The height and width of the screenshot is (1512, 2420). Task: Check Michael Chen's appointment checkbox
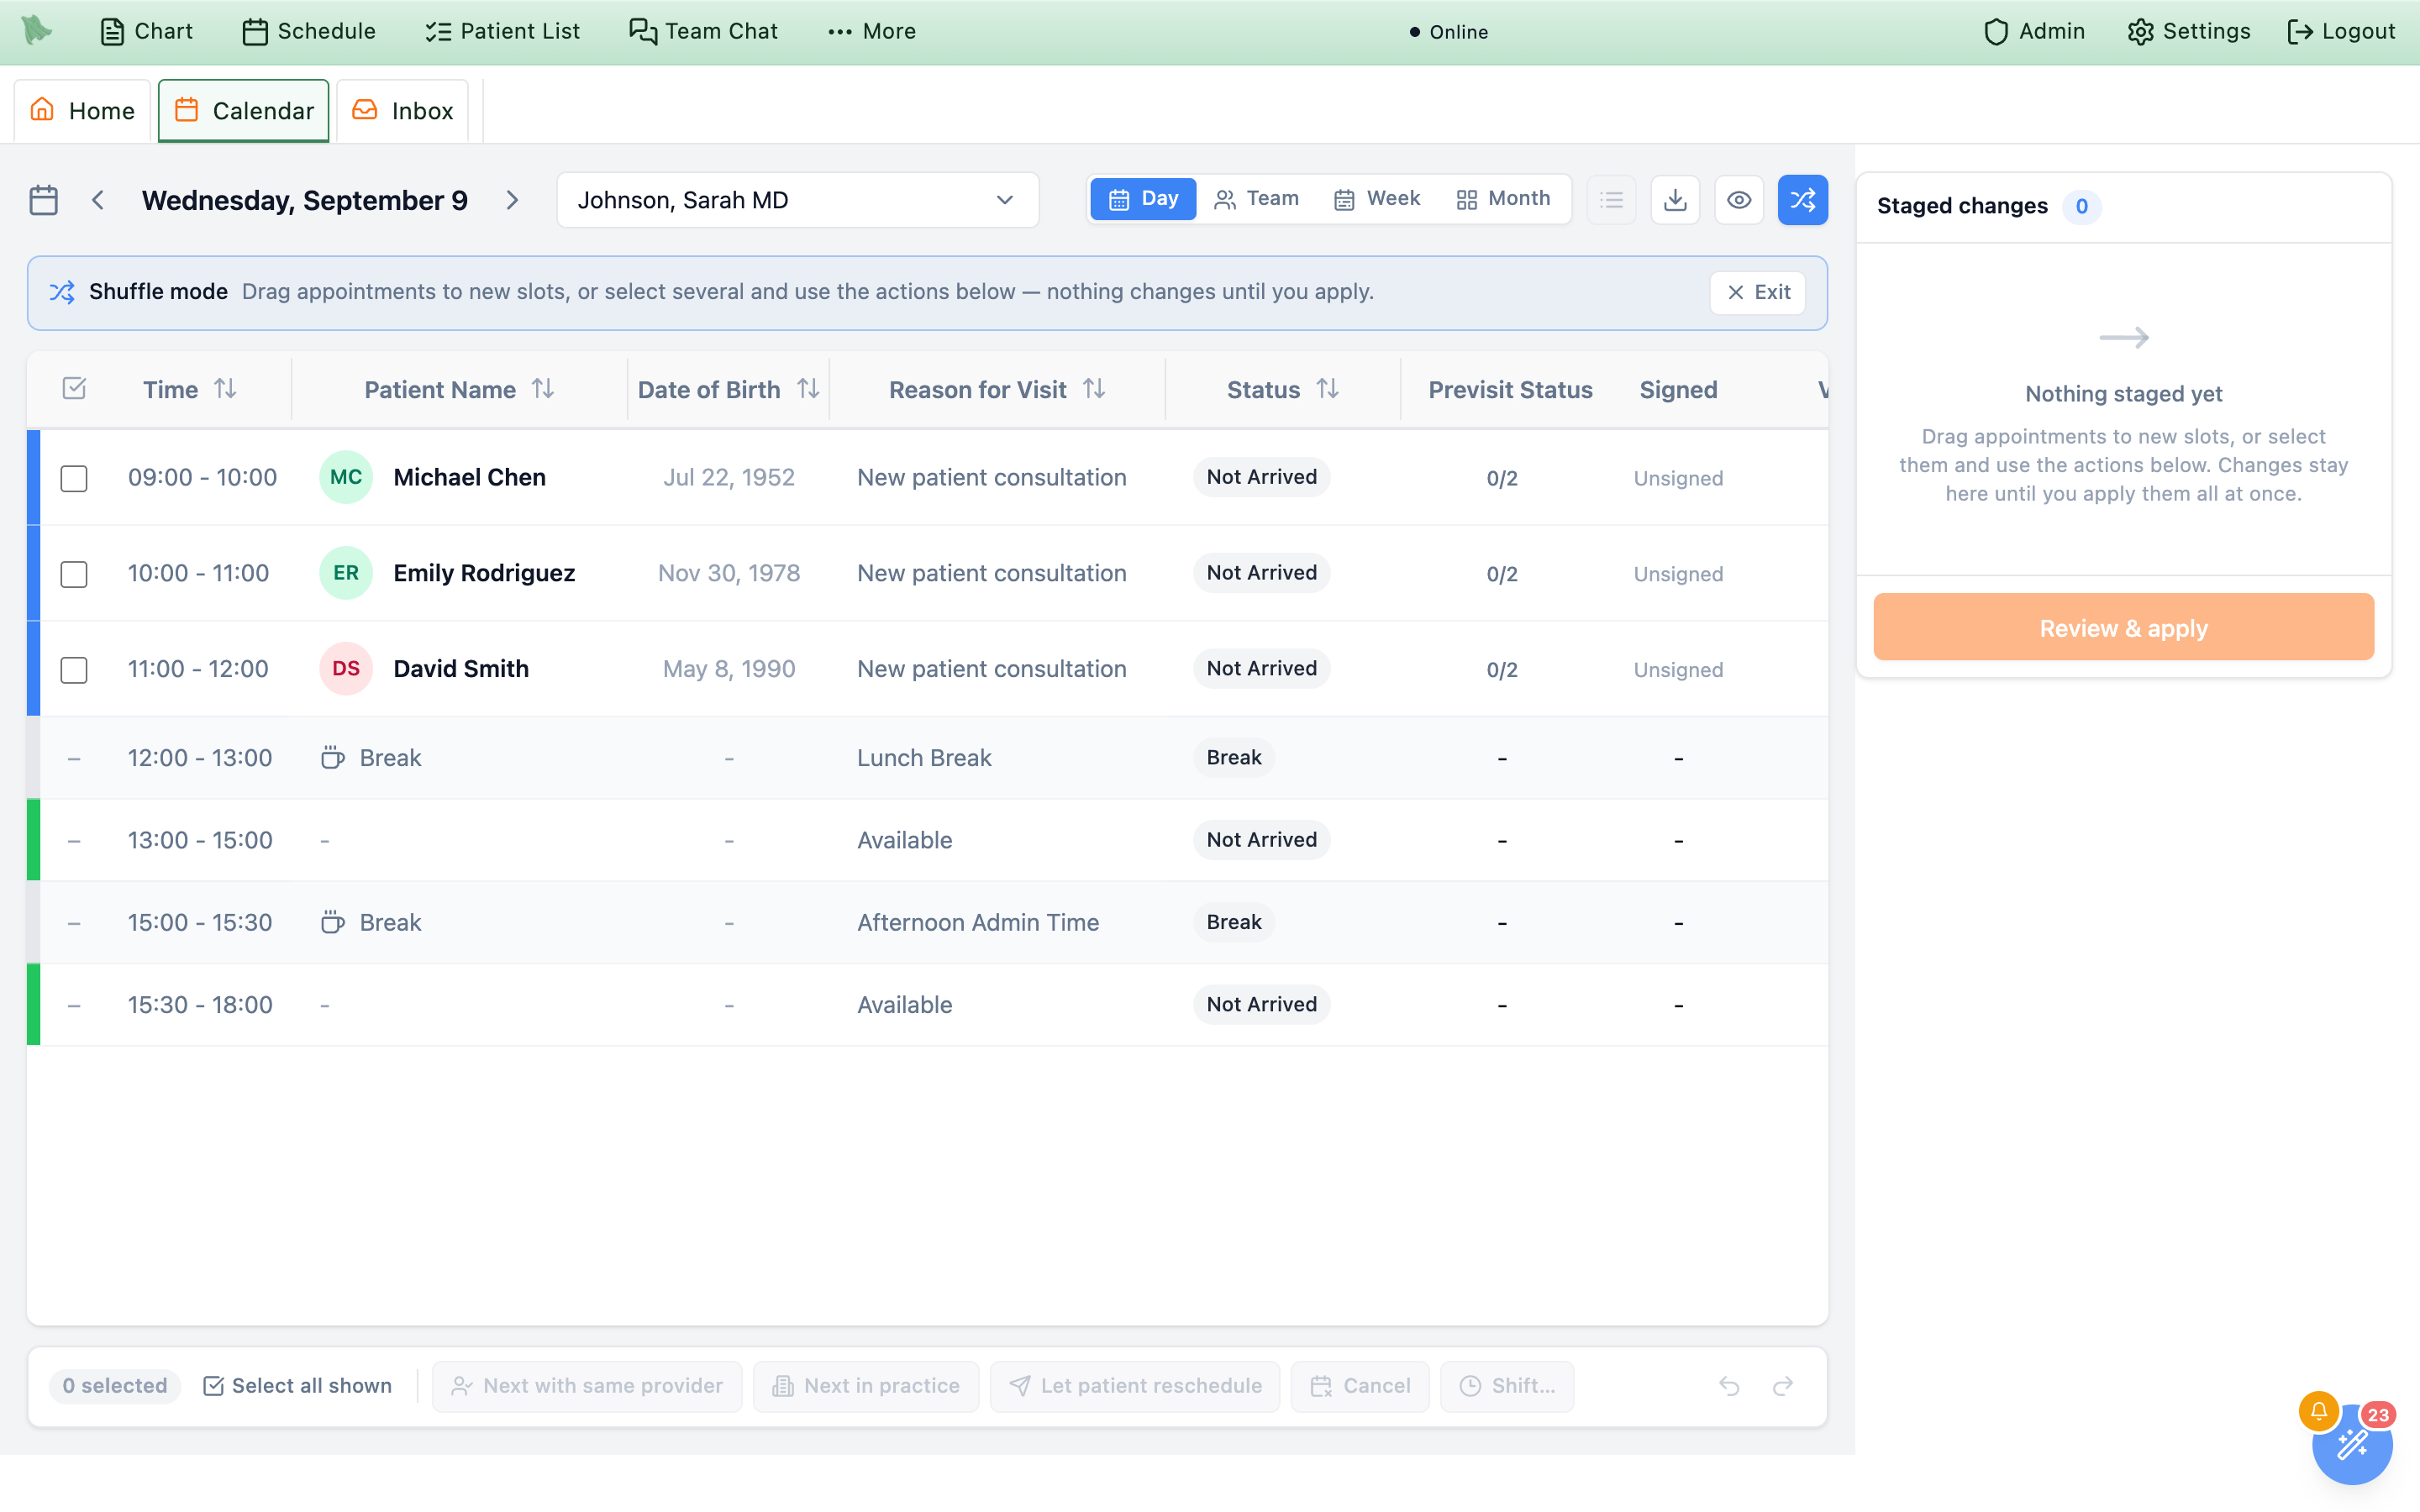click(74, 478)
